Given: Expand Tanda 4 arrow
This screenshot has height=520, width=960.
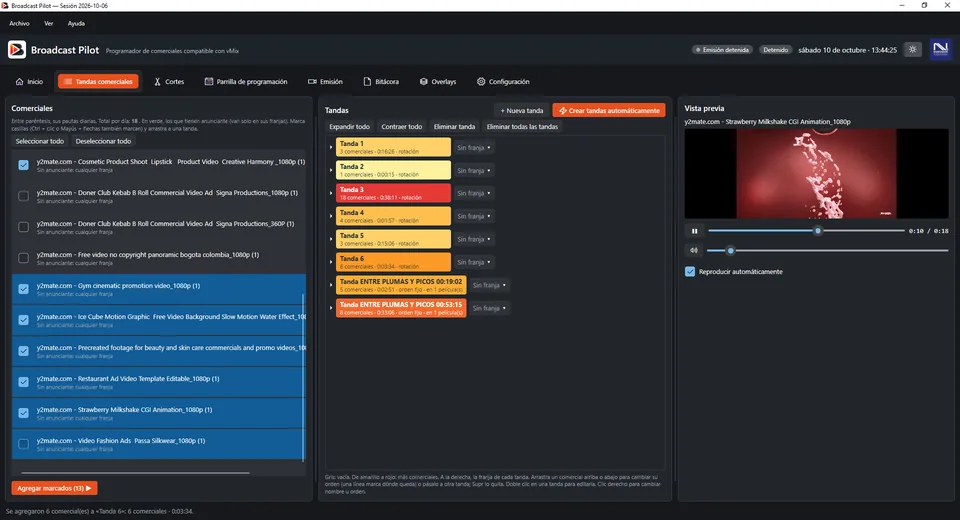Looking at the screenshot, I should pos(331,216).
